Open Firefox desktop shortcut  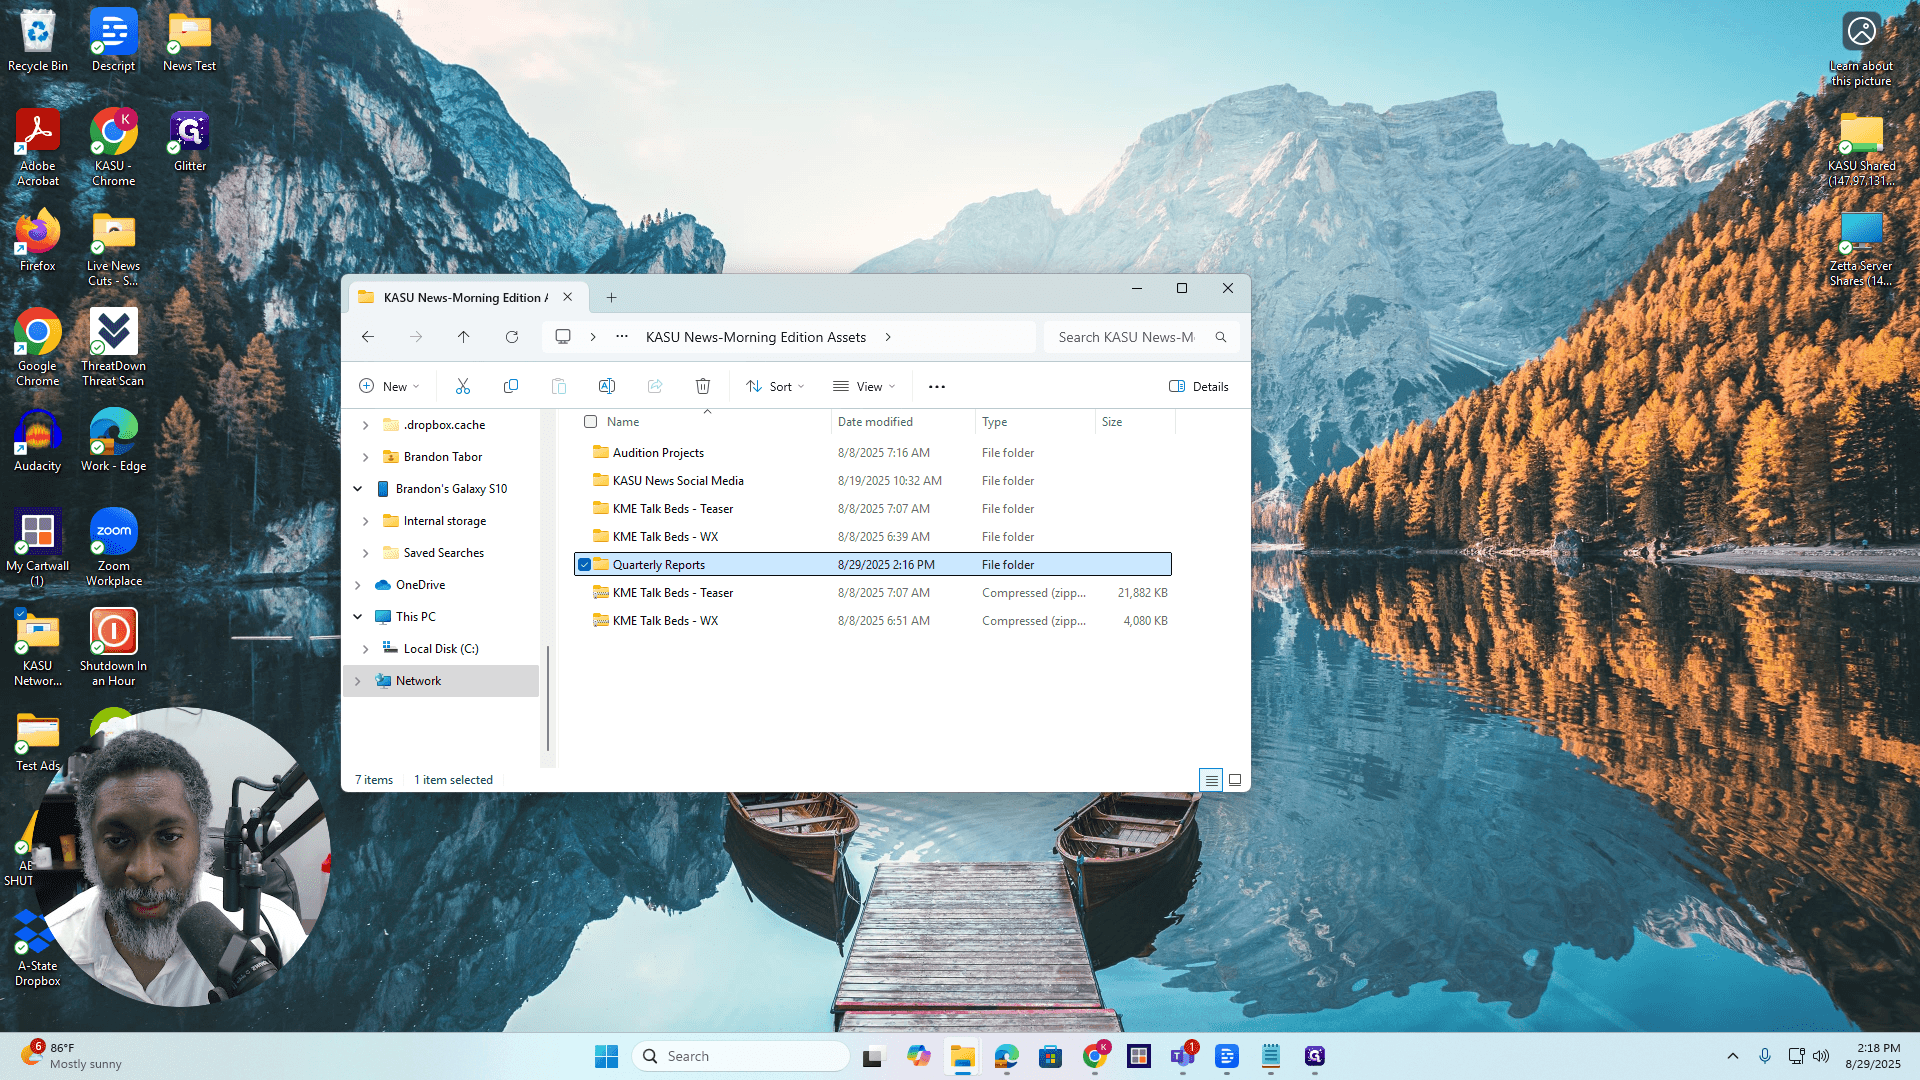pyautogui.click(x=37, y=240)
